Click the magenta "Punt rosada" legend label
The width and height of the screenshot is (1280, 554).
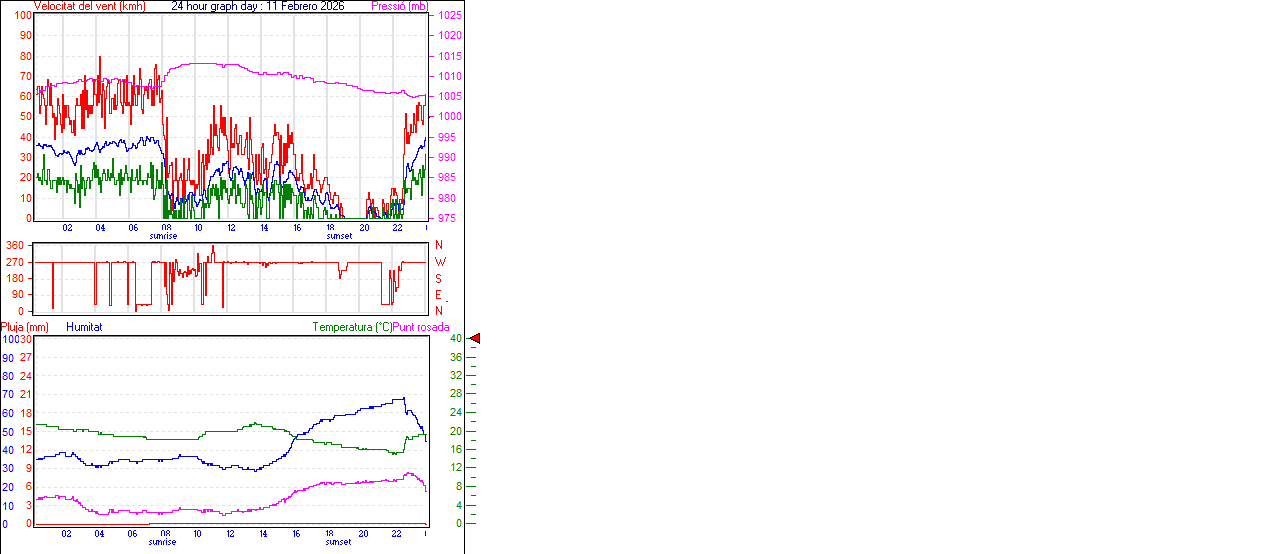tap(421, 327)
